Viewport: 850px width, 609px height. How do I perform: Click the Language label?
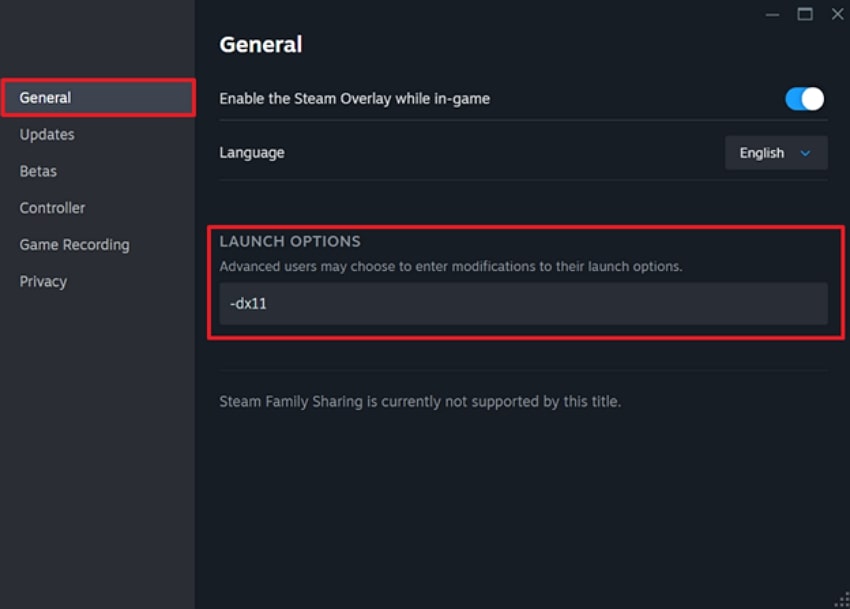click(x=251, y=152)
